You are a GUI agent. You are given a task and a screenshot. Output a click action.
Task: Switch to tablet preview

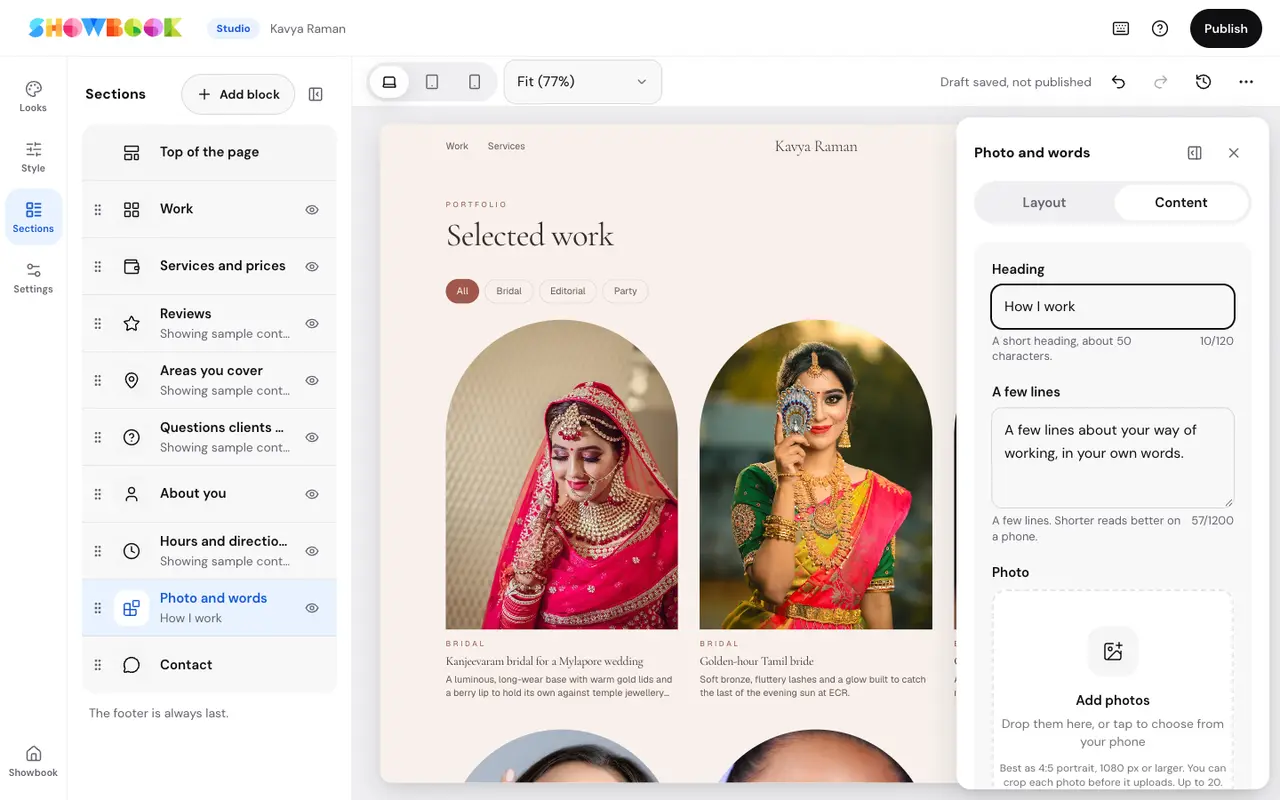tap(432, 82)
